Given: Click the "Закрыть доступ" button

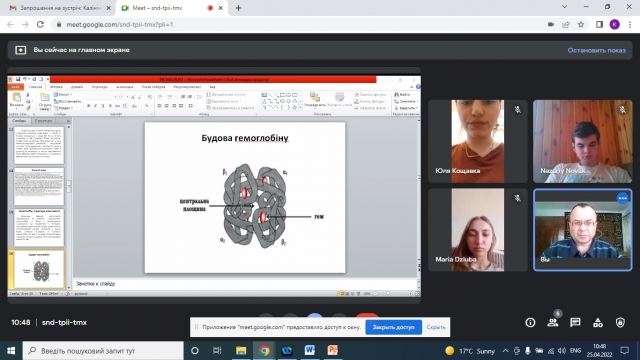Looking at the screenshot, I should pyautogui.click(x=393, y=327).
